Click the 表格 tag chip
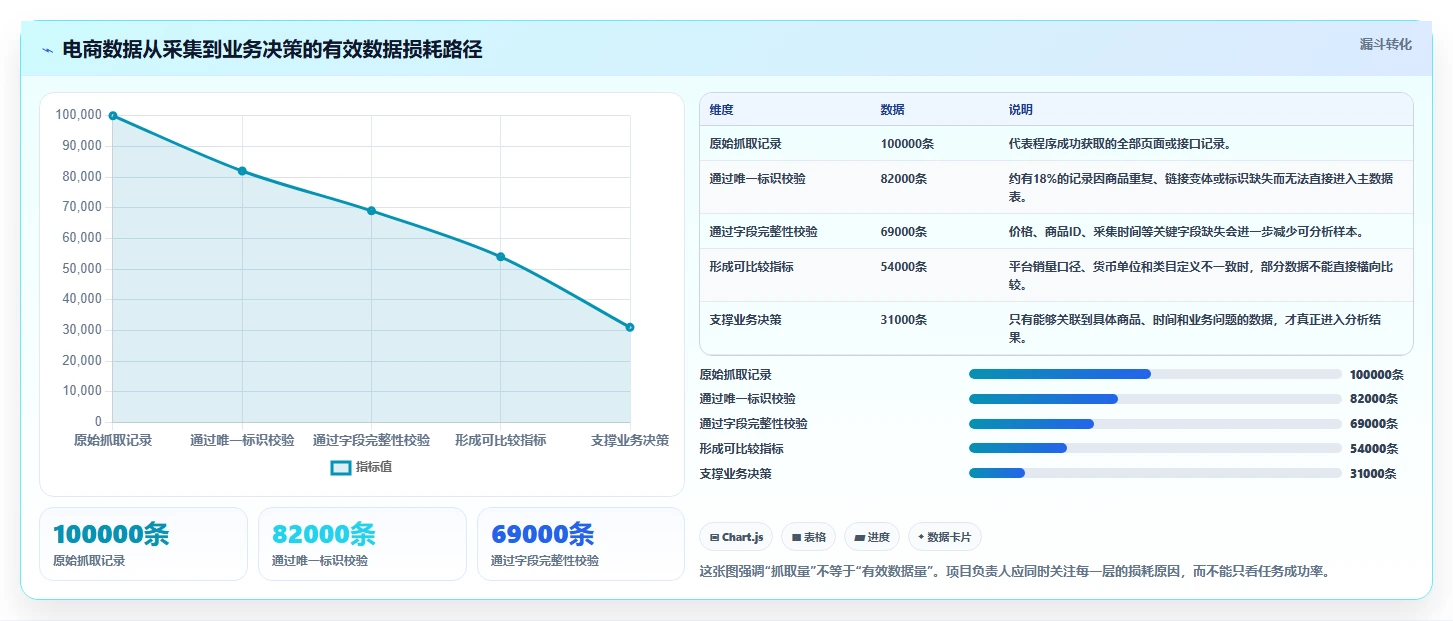The width and height of the screenshot is (1453, 621). pyautogui.click(x=808, y=537)
